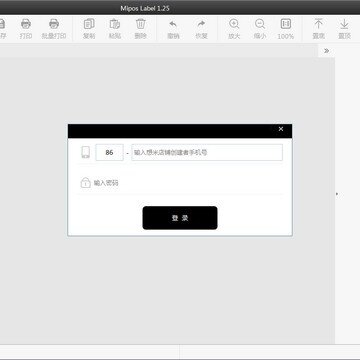Undo the last action with 撤销 icon
The image size is (360, 360).
173,24
